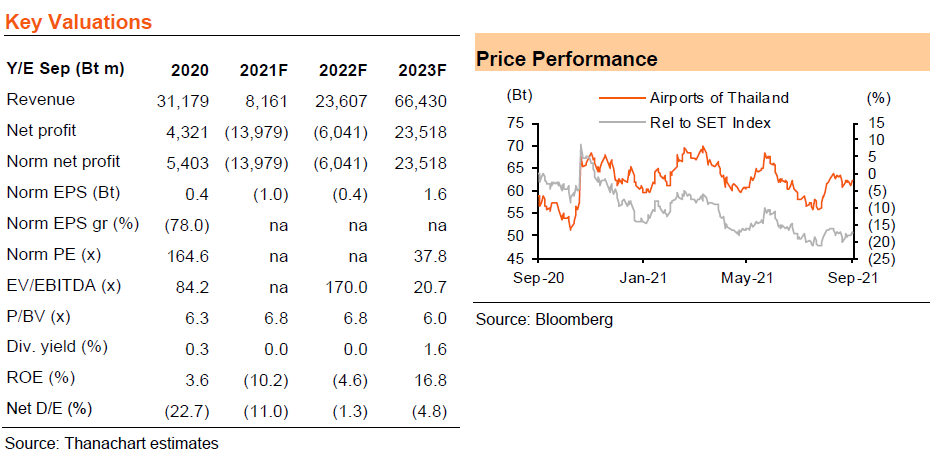939x458 pixels.
Task: Select the 2022F column header
Action: [x=343, y=70]
